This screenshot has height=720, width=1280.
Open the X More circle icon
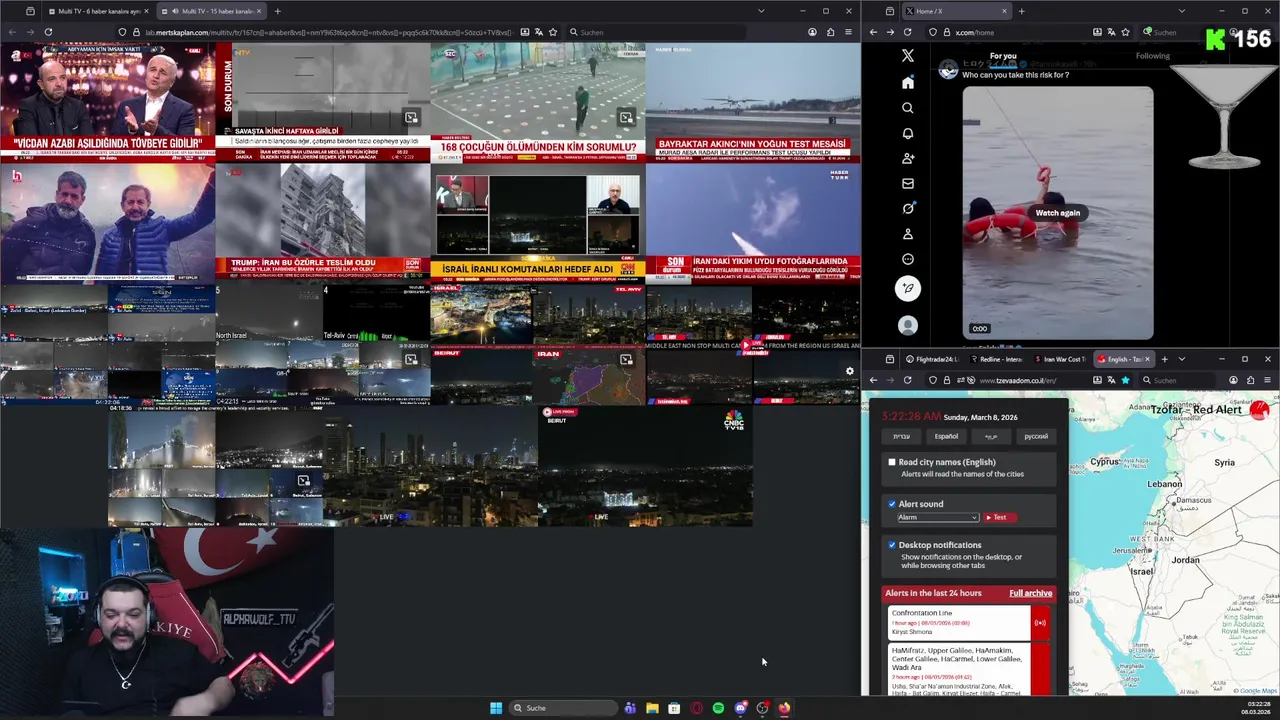[907, 259]
